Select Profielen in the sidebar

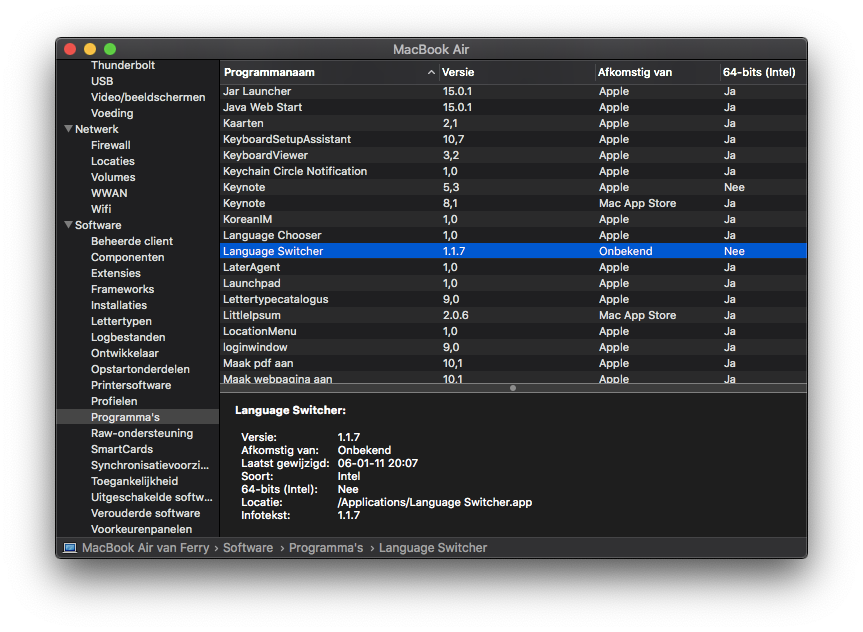[114, 400]
